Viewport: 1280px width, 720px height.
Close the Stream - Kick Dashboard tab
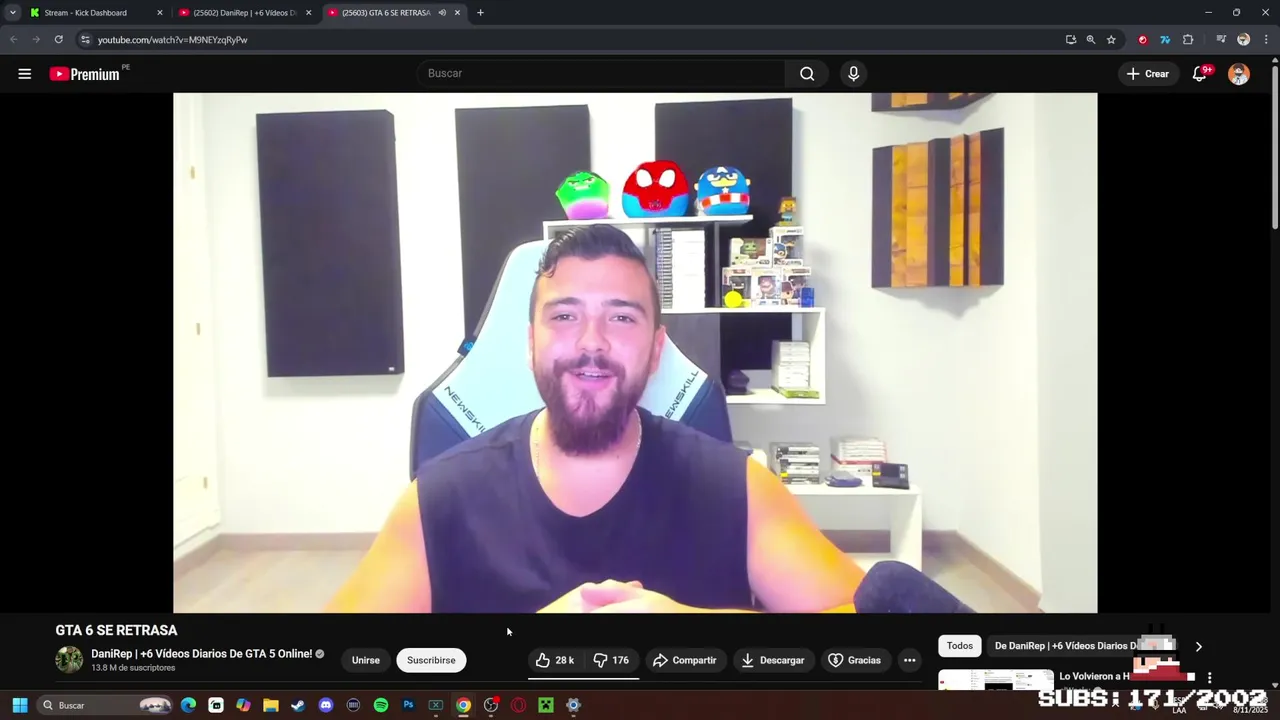[159, 13]
